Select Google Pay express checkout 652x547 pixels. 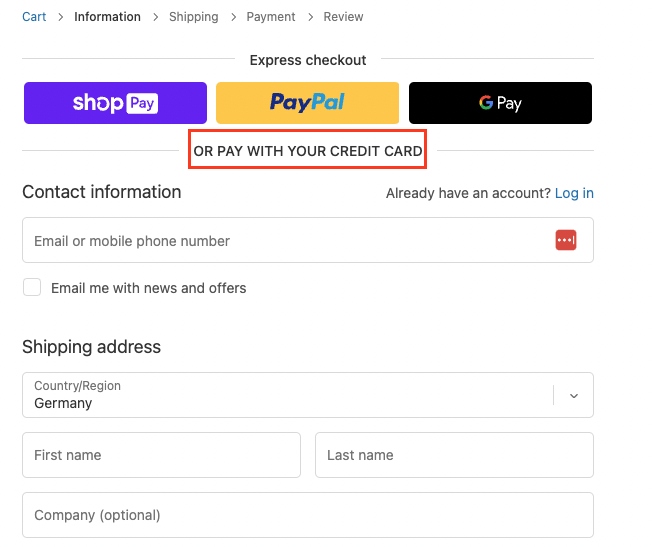click(500, 103)
